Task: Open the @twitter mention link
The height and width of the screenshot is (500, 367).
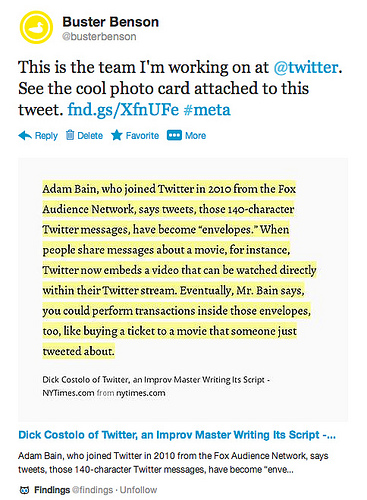Action: [306, 67]
